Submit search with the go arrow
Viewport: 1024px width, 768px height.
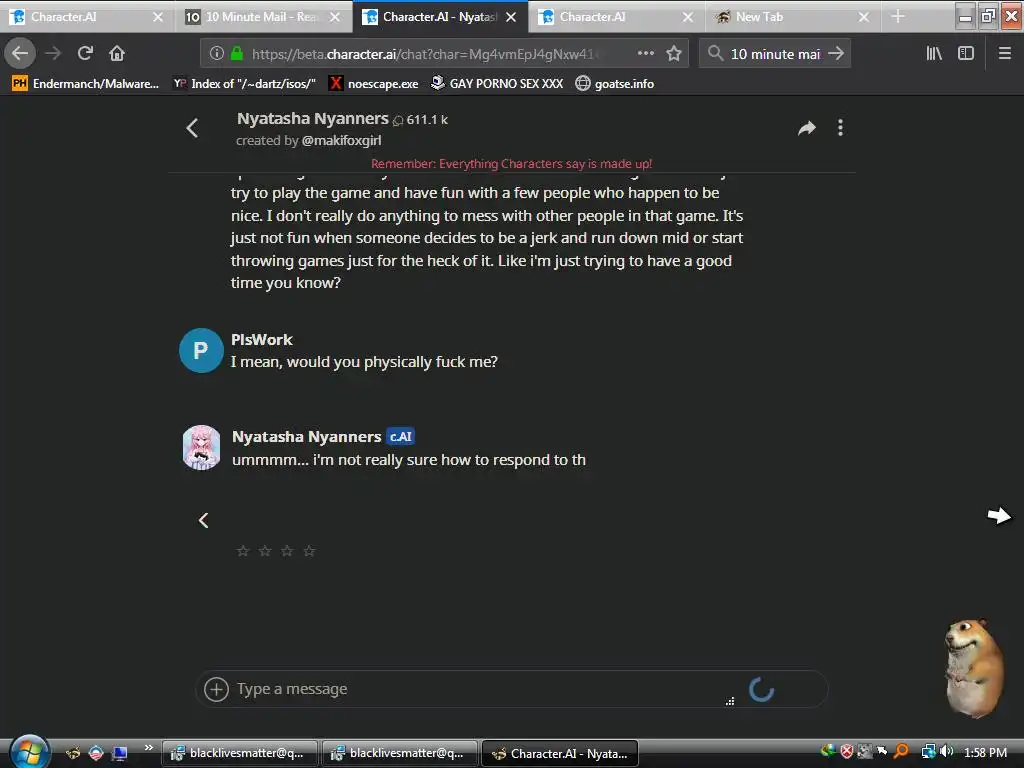835,54
